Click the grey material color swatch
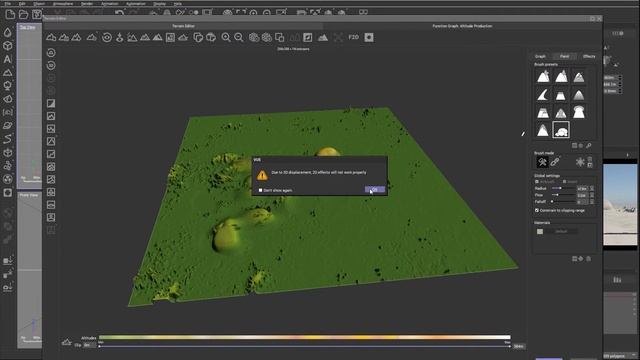640x360 pixels. click(x=540, y=231)
